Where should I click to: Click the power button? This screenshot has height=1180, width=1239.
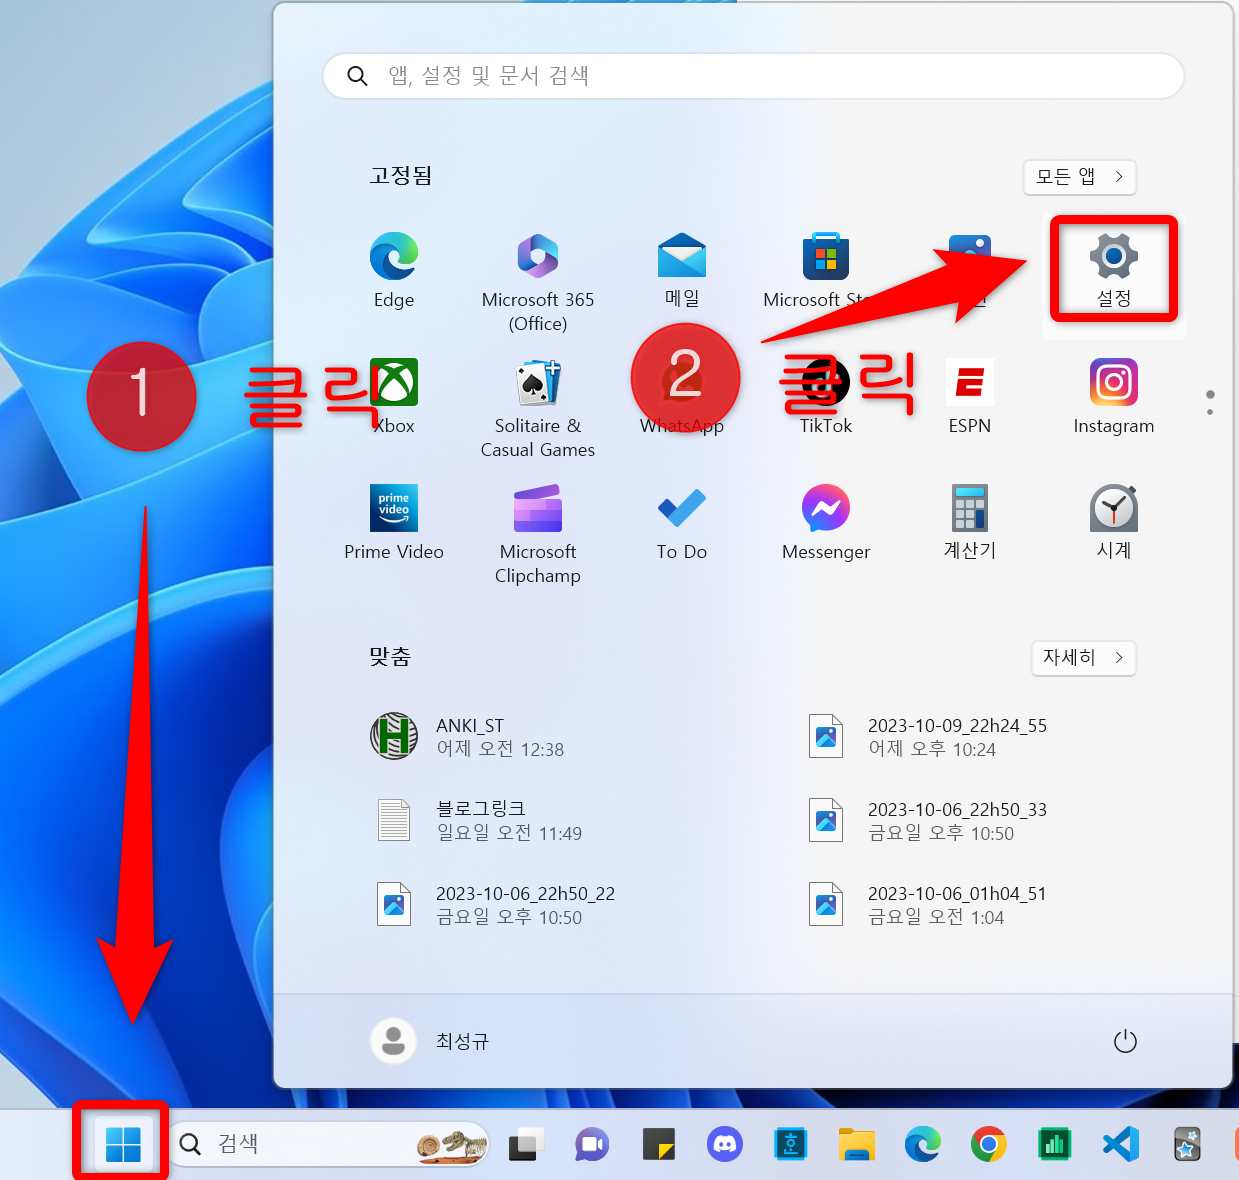coord(1125,1041)
